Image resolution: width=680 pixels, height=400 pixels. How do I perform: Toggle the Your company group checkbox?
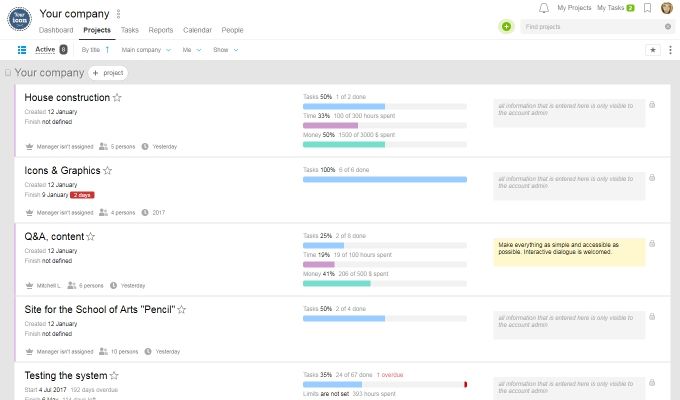[8, 73]
